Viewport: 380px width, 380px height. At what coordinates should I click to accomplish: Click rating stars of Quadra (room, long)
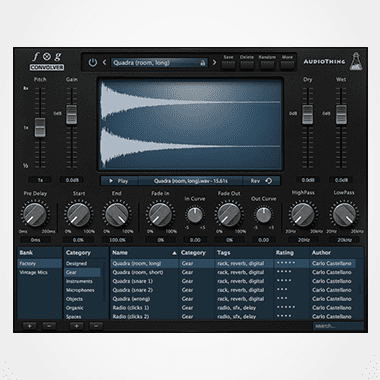[x=286, y=263]
